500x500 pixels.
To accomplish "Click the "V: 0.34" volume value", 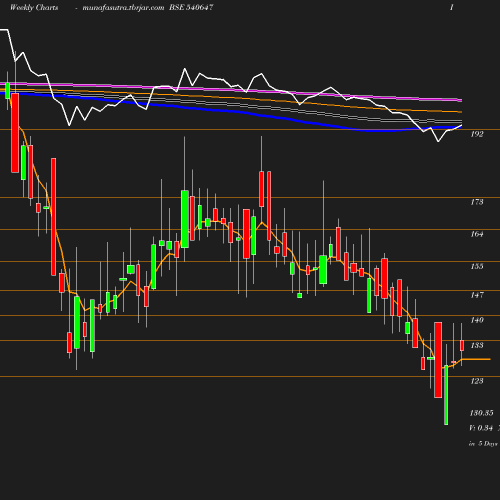I will (x=481, y=428).
